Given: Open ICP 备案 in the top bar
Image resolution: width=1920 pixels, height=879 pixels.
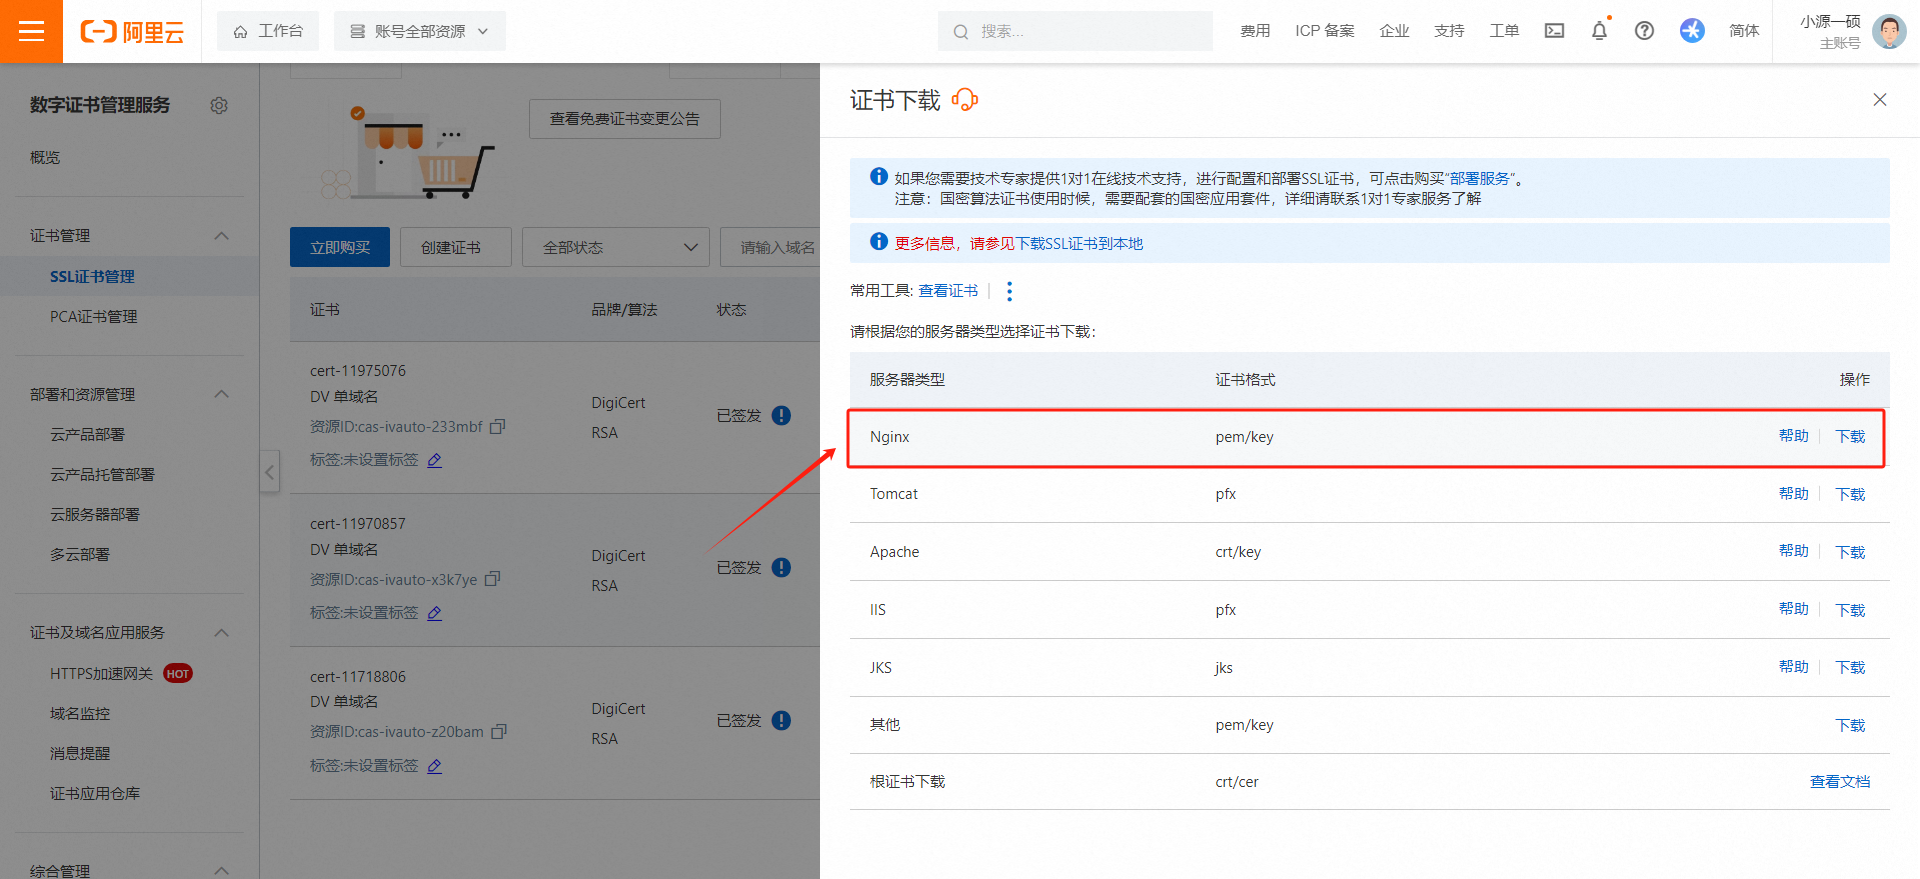Looking at the screenshot, I should [x=1324, y=31].
